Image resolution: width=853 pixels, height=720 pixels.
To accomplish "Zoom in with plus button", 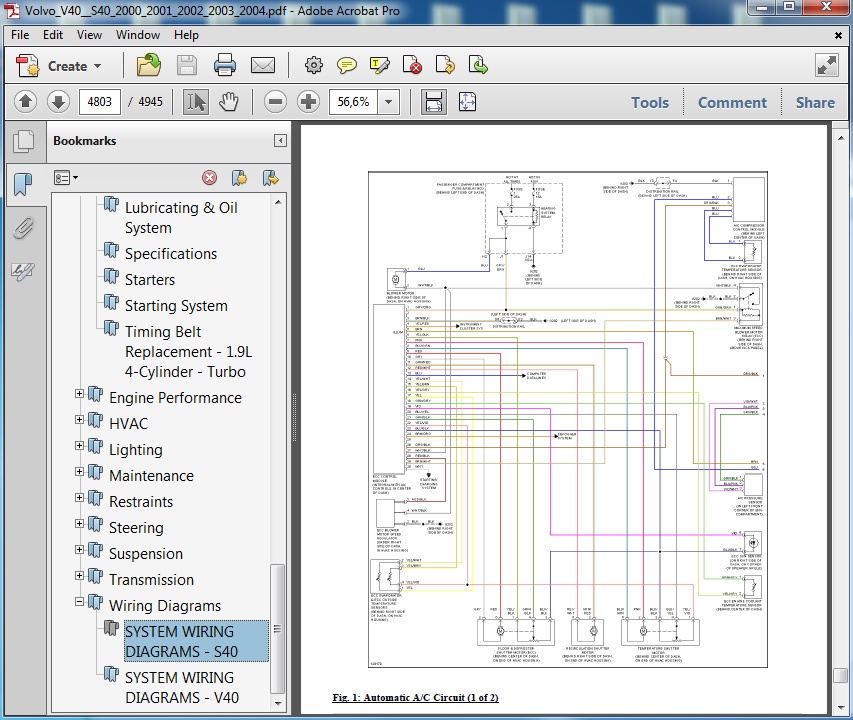I will pyautogui.click(x=308, y=102).
